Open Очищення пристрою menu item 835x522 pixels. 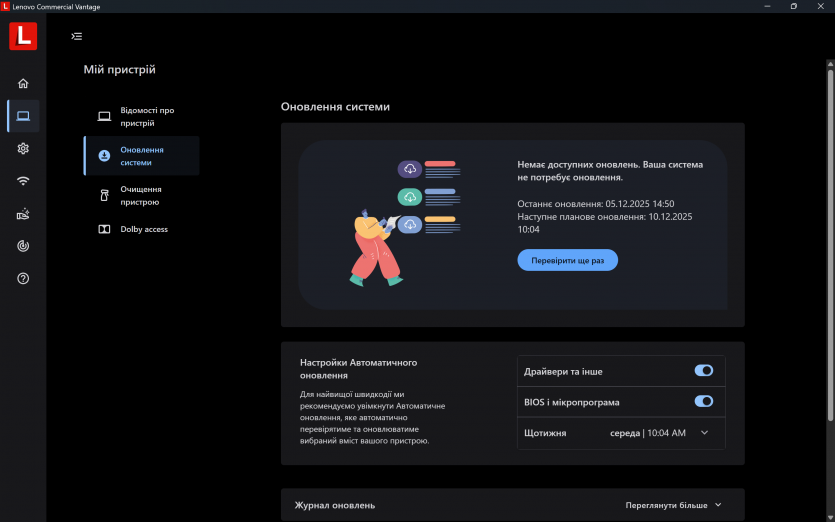pyautogui.click(x=141, y=195)
